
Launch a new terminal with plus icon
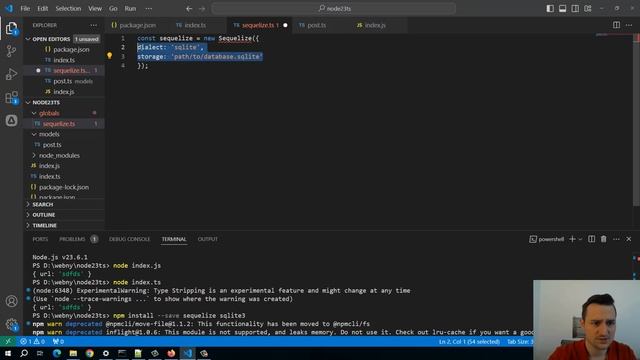[572, 239]
